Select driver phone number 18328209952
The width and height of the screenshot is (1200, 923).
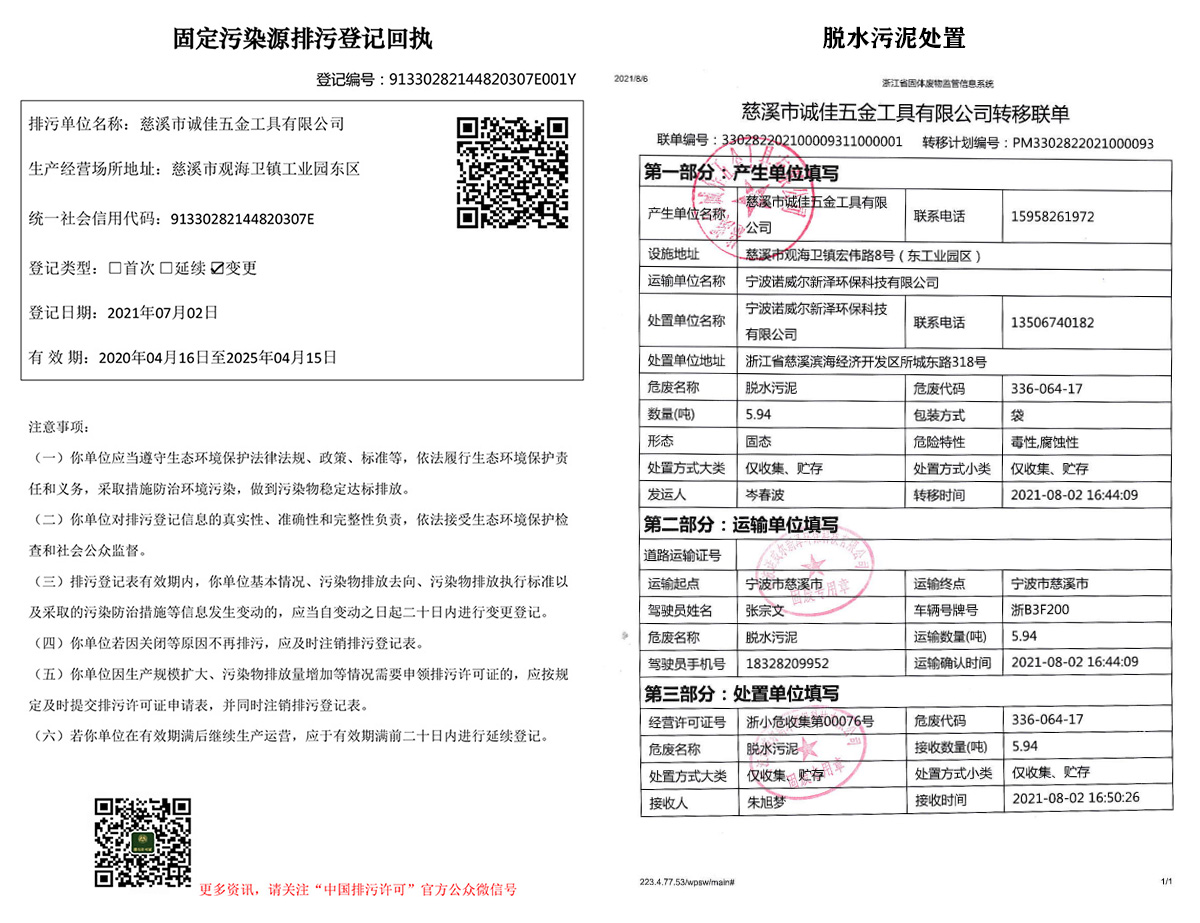click(787, 662)
